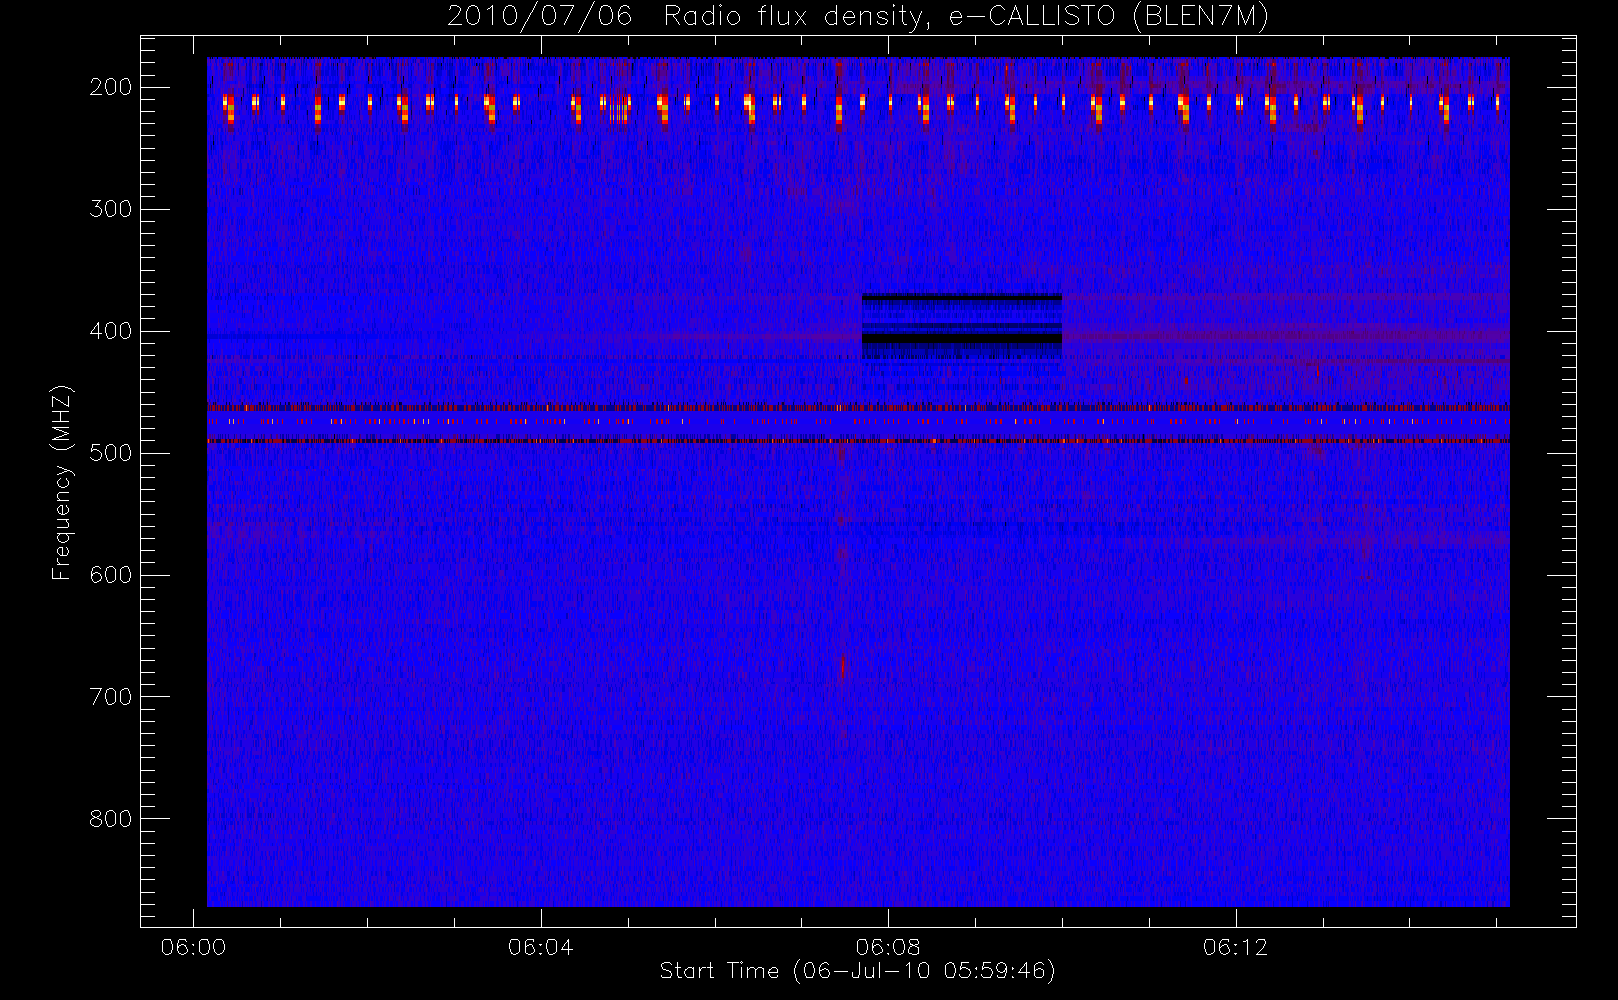Click the 06:04 time tick label
Screen dimensions: 1618x1000
(541, 947)
